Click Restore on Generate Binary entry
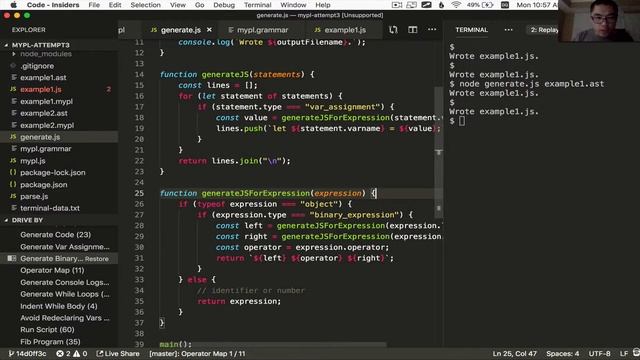Viewport: 640px width, 360px height. coord(97,259)
